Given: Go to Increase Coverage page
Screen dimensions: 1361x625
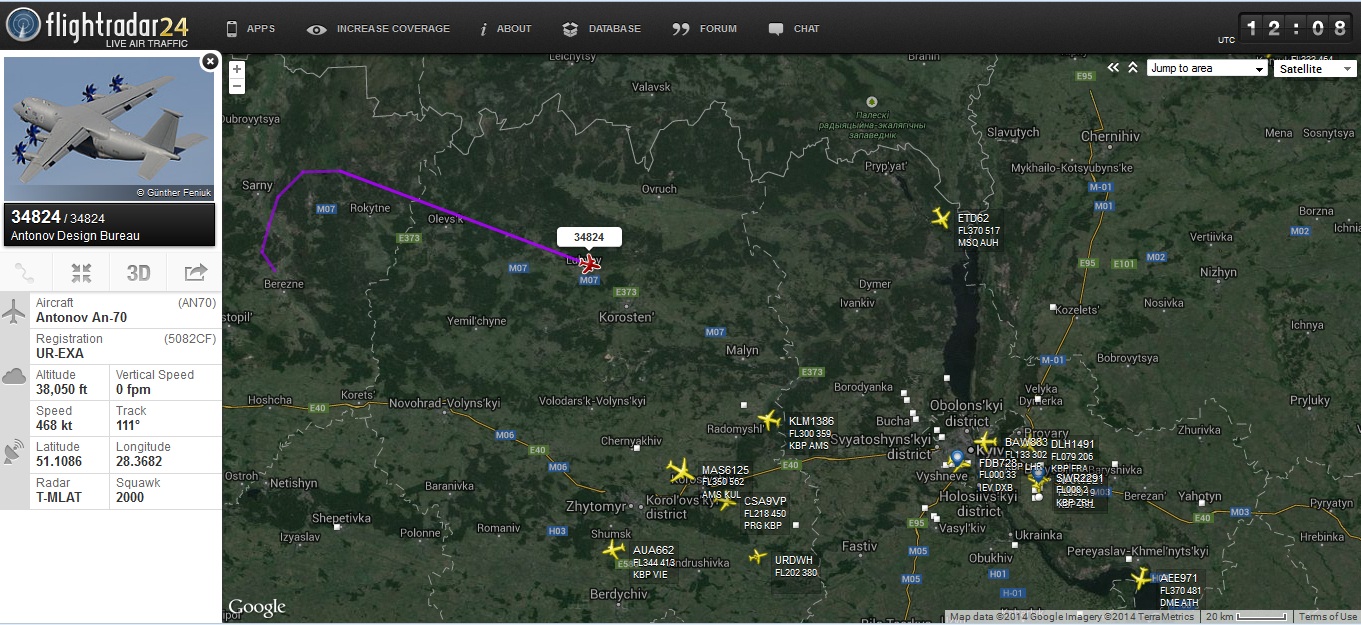Looking at the screenshot, I should tap(378, 29).
